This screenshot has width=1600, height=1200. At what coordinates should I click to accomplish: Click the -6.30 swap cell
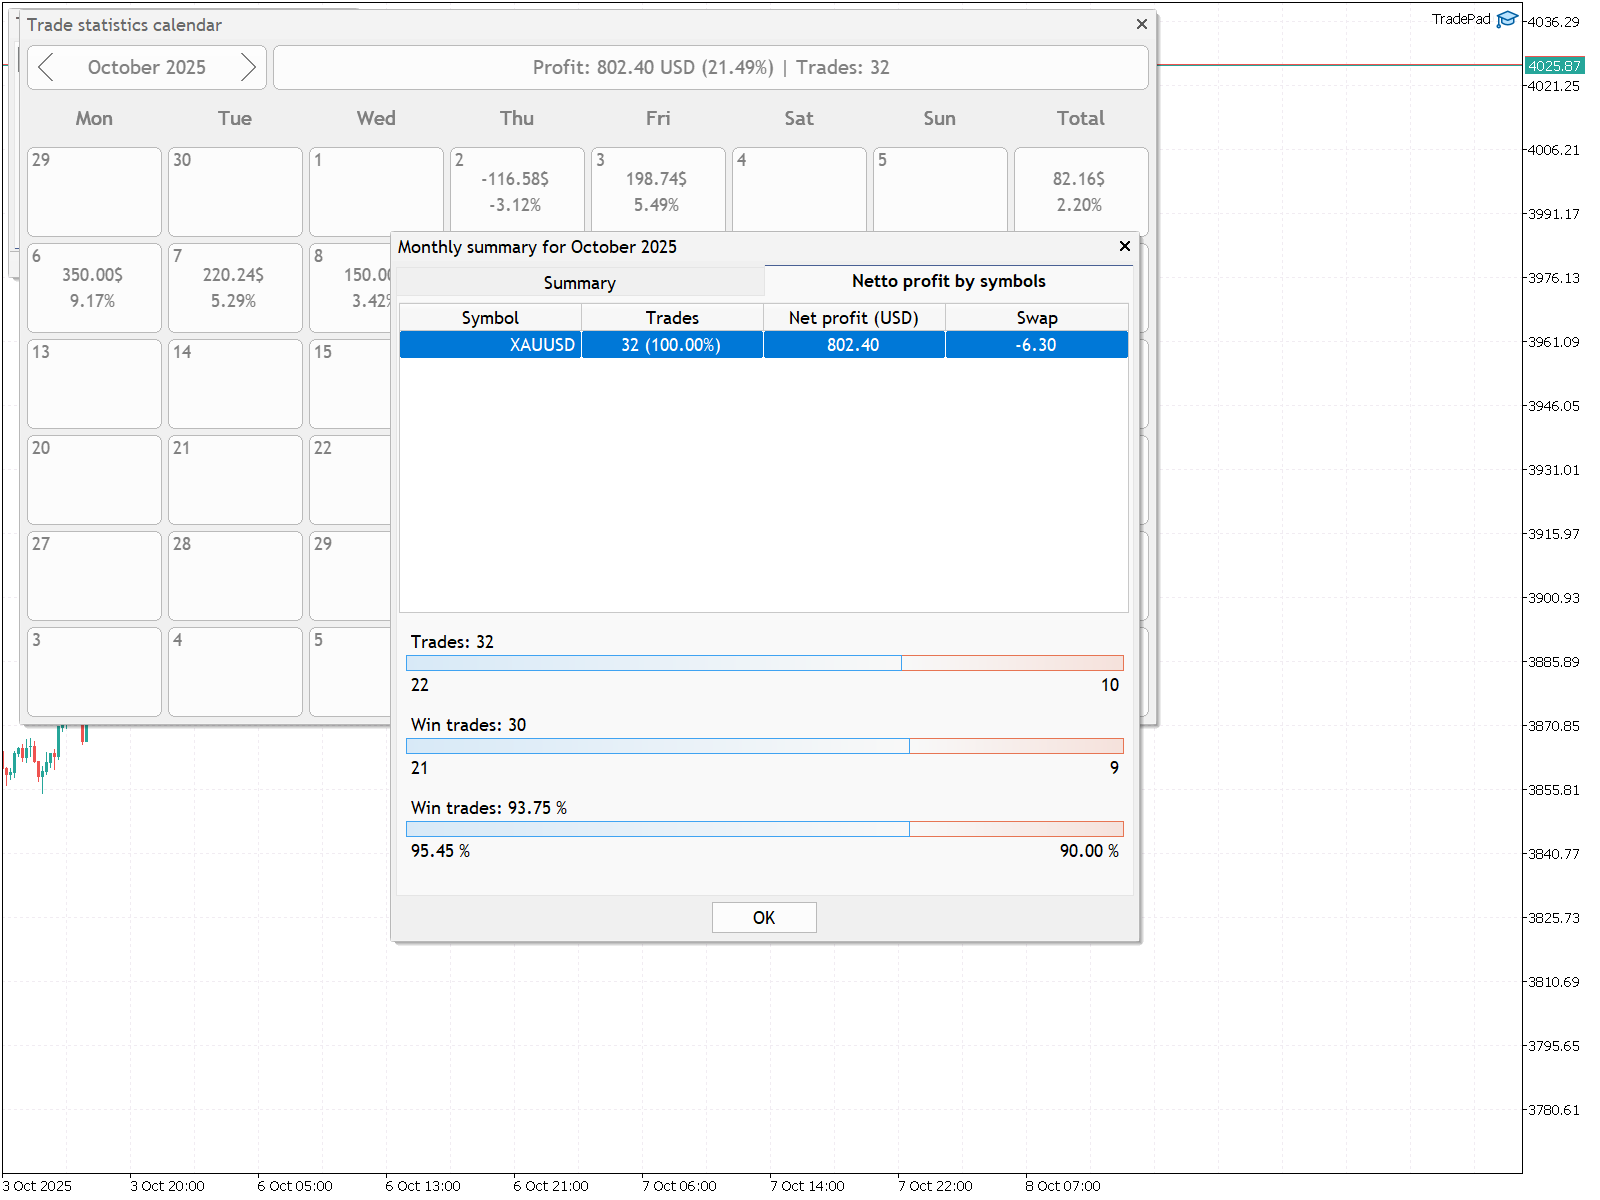pos(1037,345)
